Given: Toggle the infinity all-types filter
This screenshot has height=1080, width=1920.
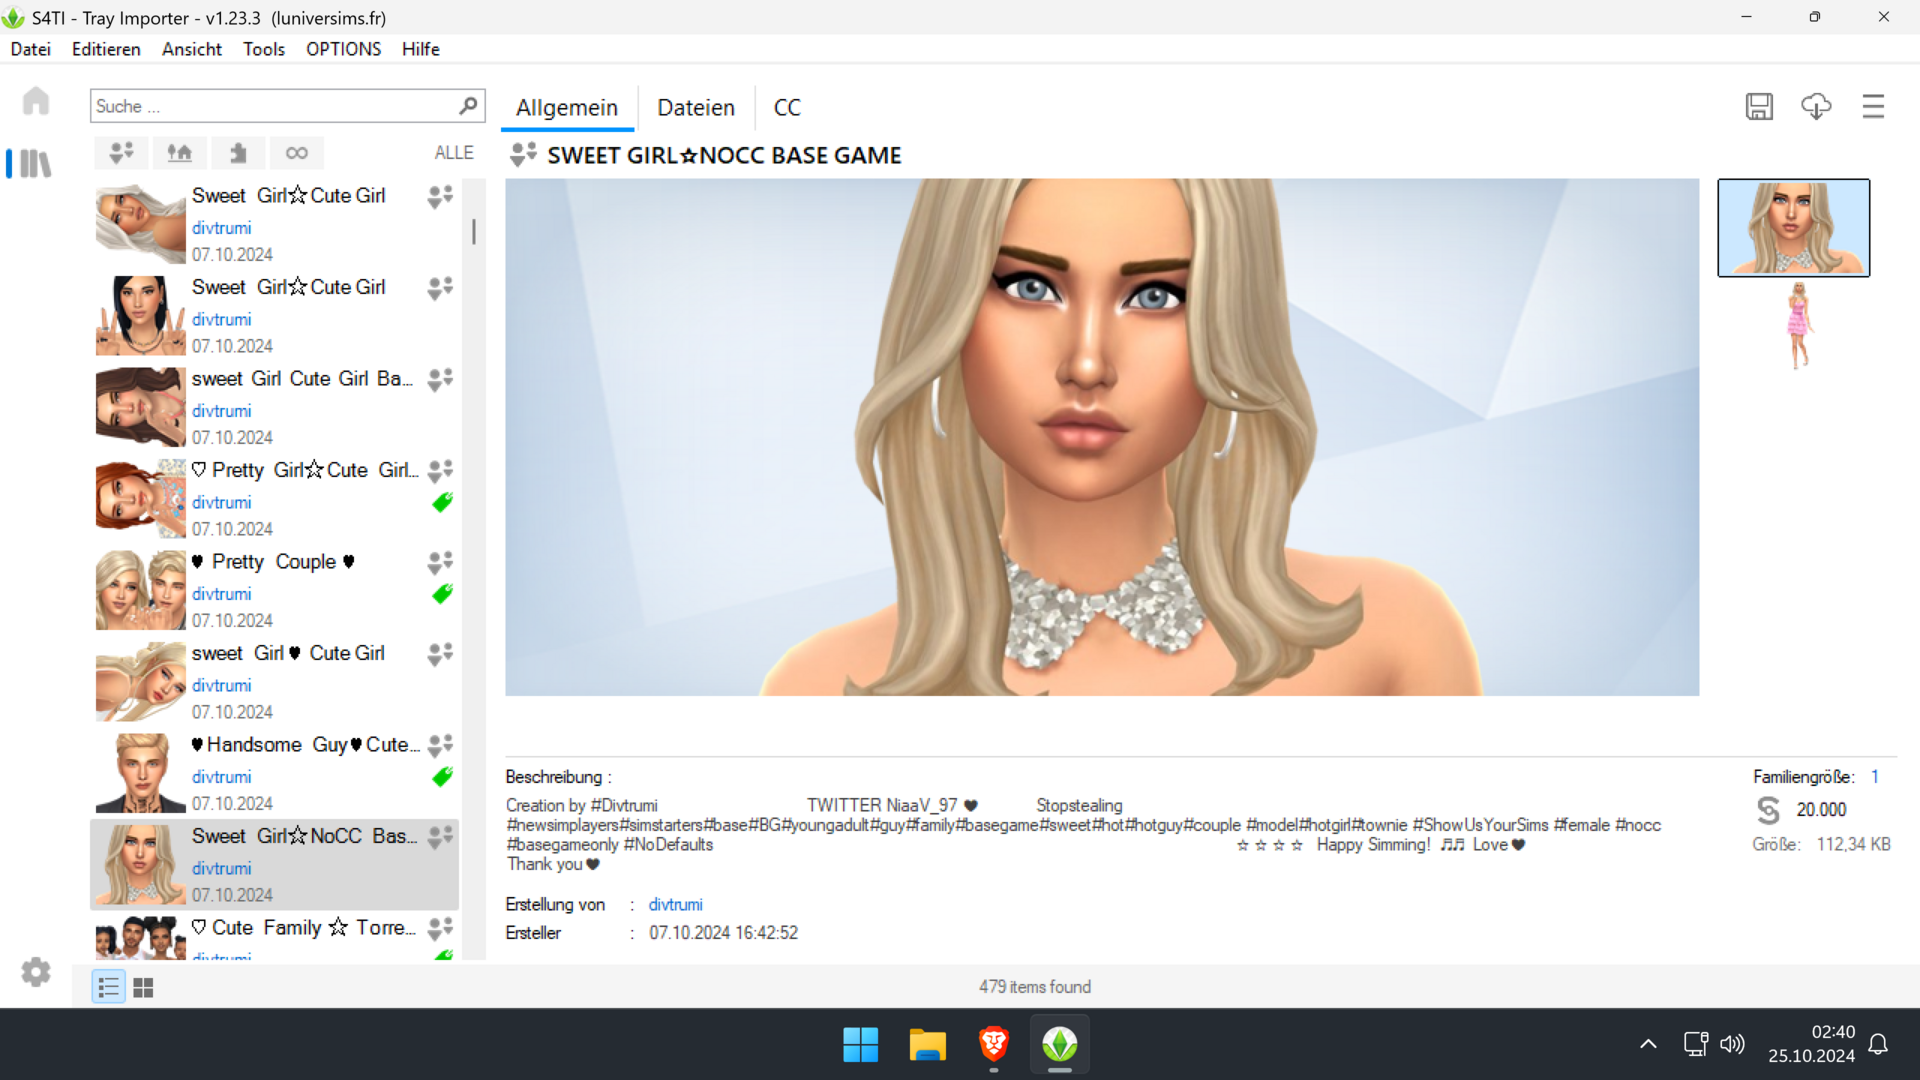Looking at the screenshot, I should coord(296,153).
